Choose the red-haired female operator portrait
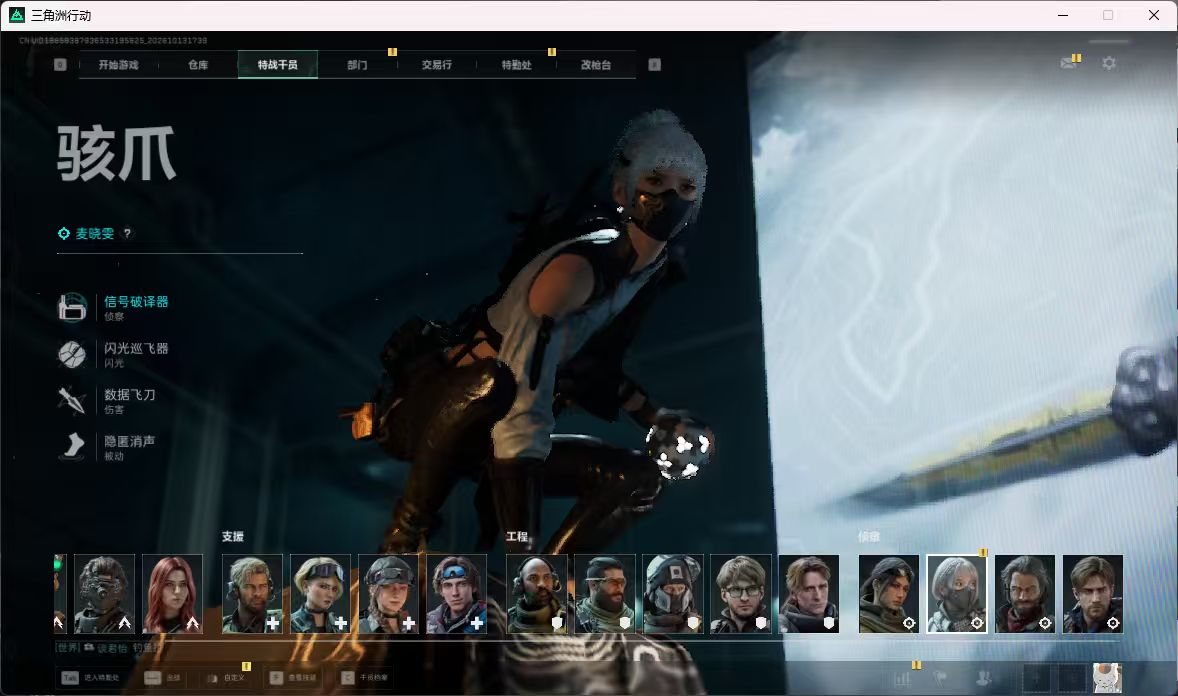The width and height of the screenshot is (1178, 696). click(173, 594)
